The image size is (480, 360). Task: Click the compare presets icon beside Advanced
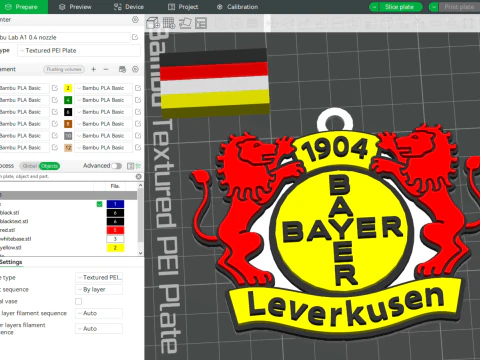tap(130, 166)
